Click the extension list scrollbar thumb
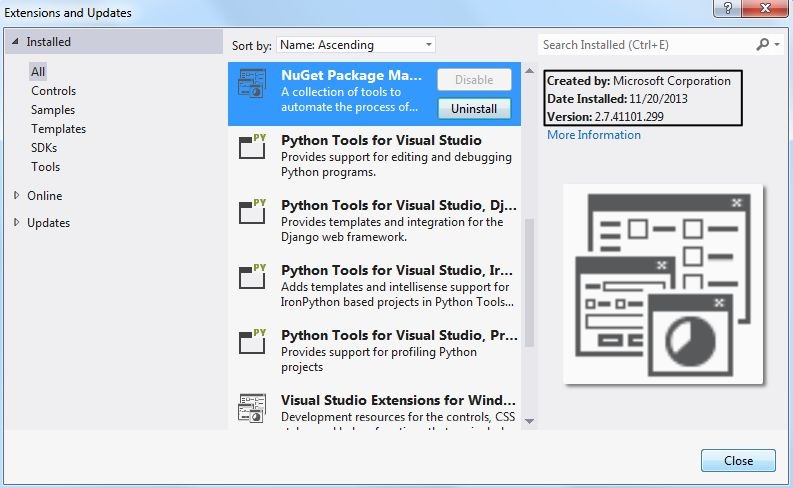Viewport: 793px width, 488px height. 530,283
